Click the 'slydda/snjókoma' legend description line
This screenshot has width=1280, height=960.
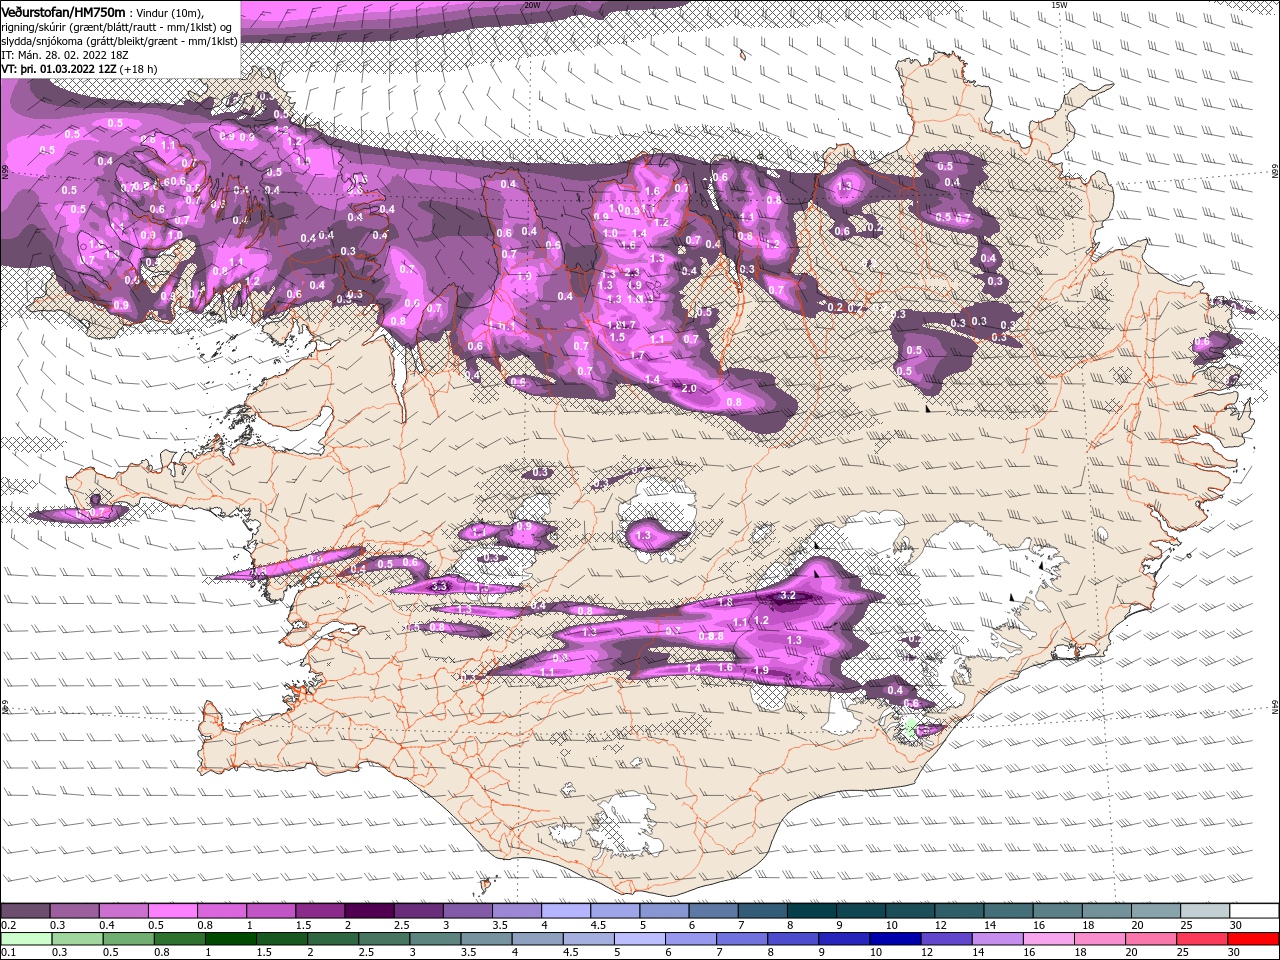pyautogui.click(x=119, y=41)
